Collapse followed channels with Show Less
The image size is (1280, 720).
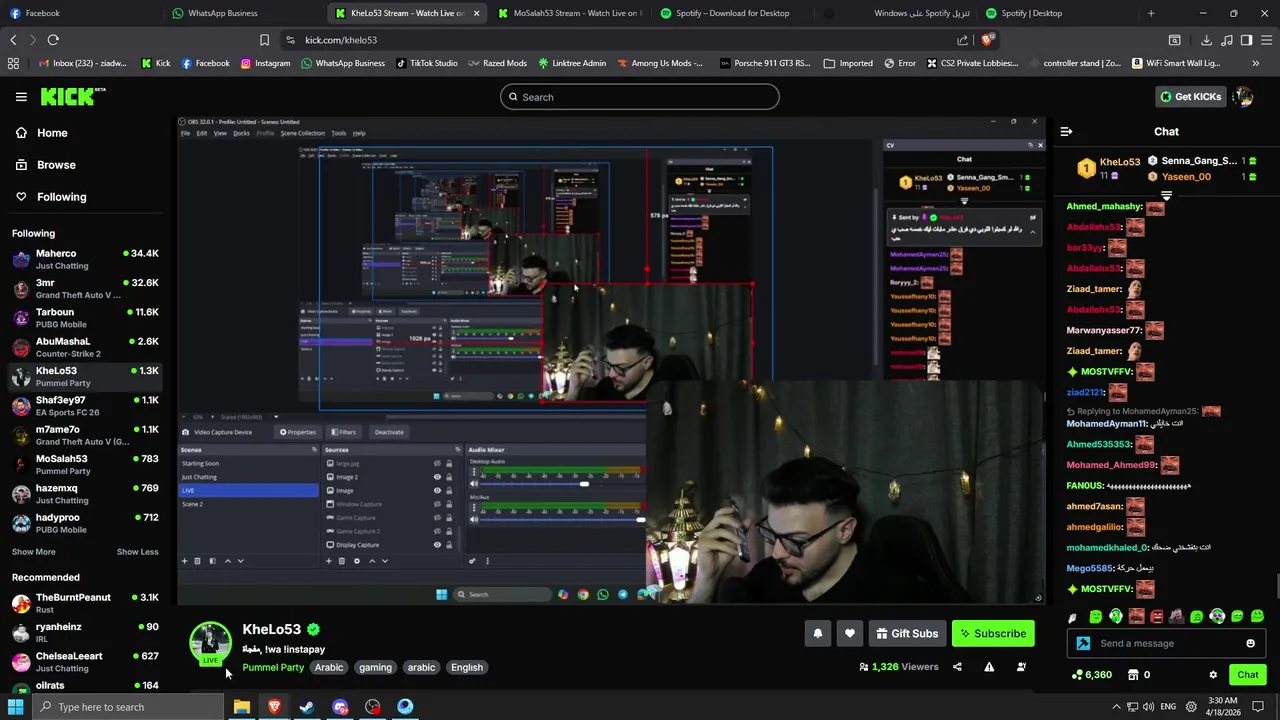tap(138, 552)
